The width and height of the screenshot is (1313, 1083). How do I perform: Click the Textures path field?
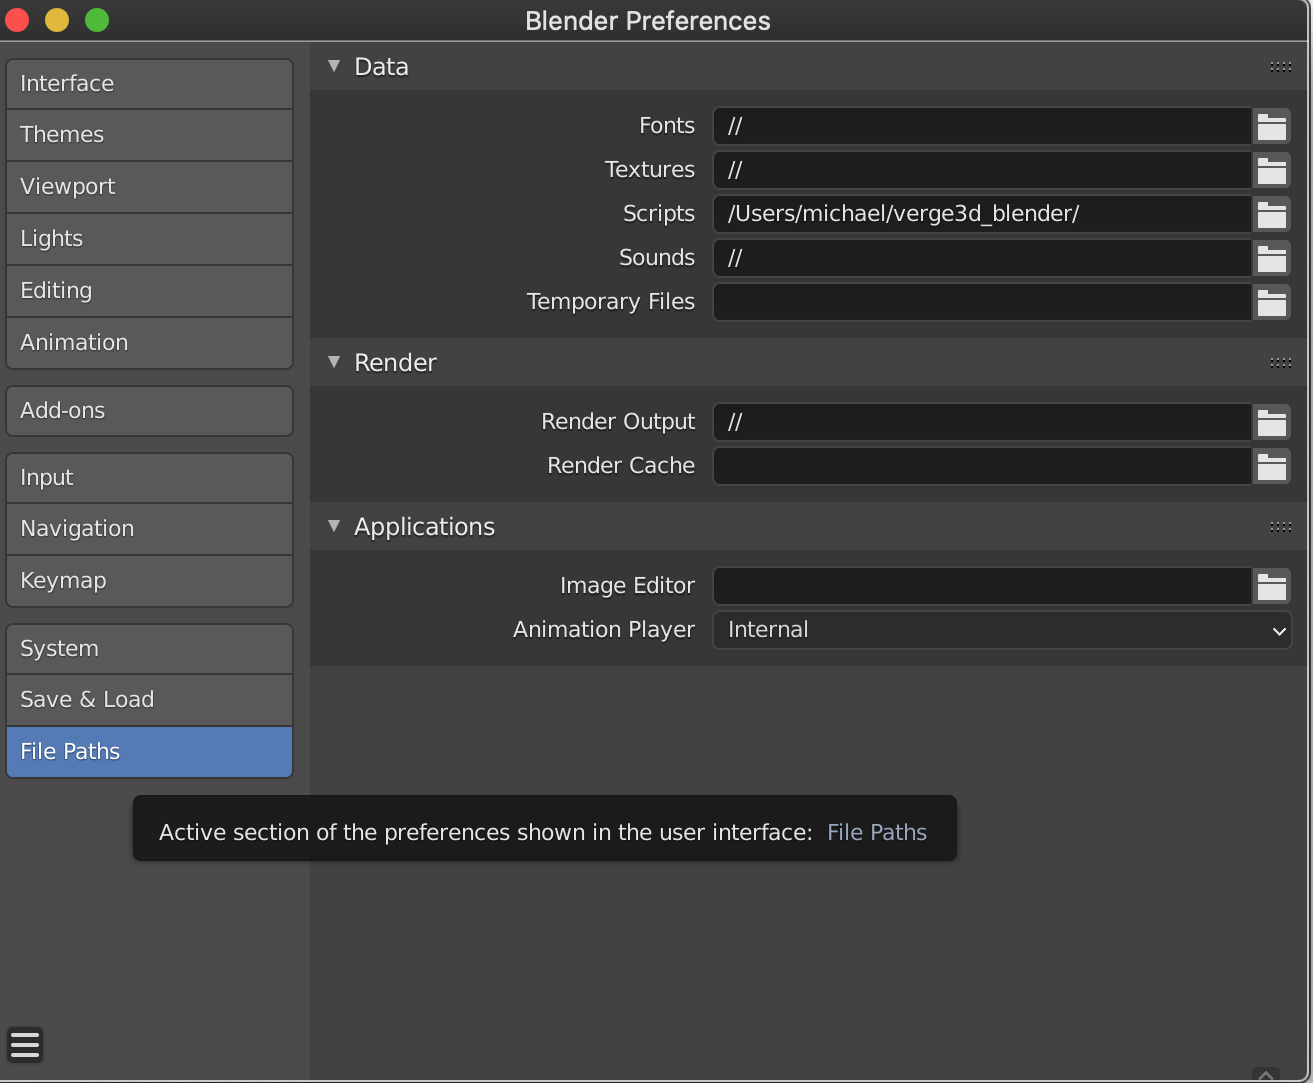(982, 170)
